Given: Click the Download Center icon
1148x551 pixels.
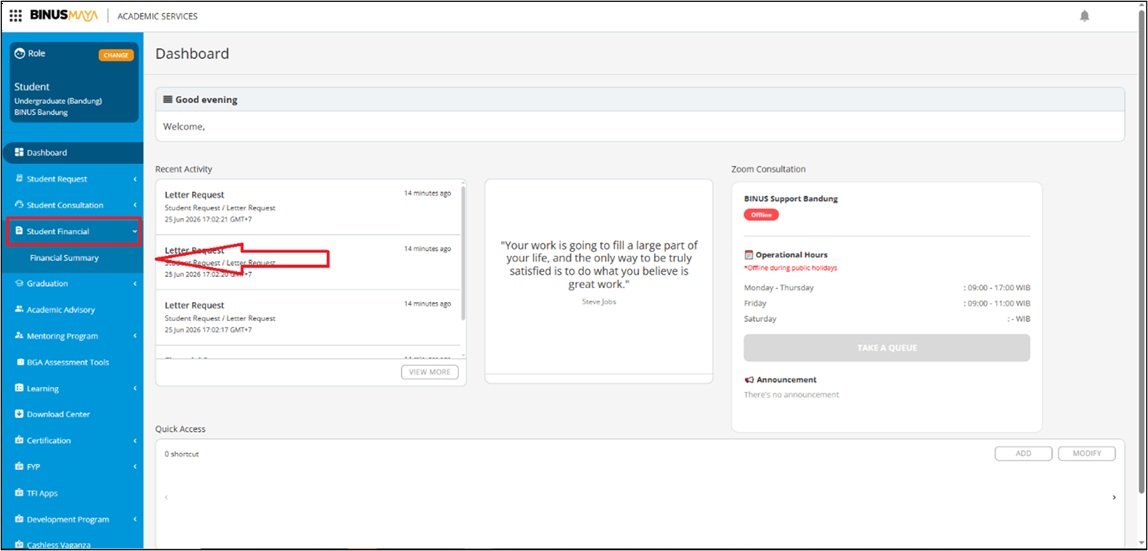Looking at the screenshot, I should click(20, 414).
